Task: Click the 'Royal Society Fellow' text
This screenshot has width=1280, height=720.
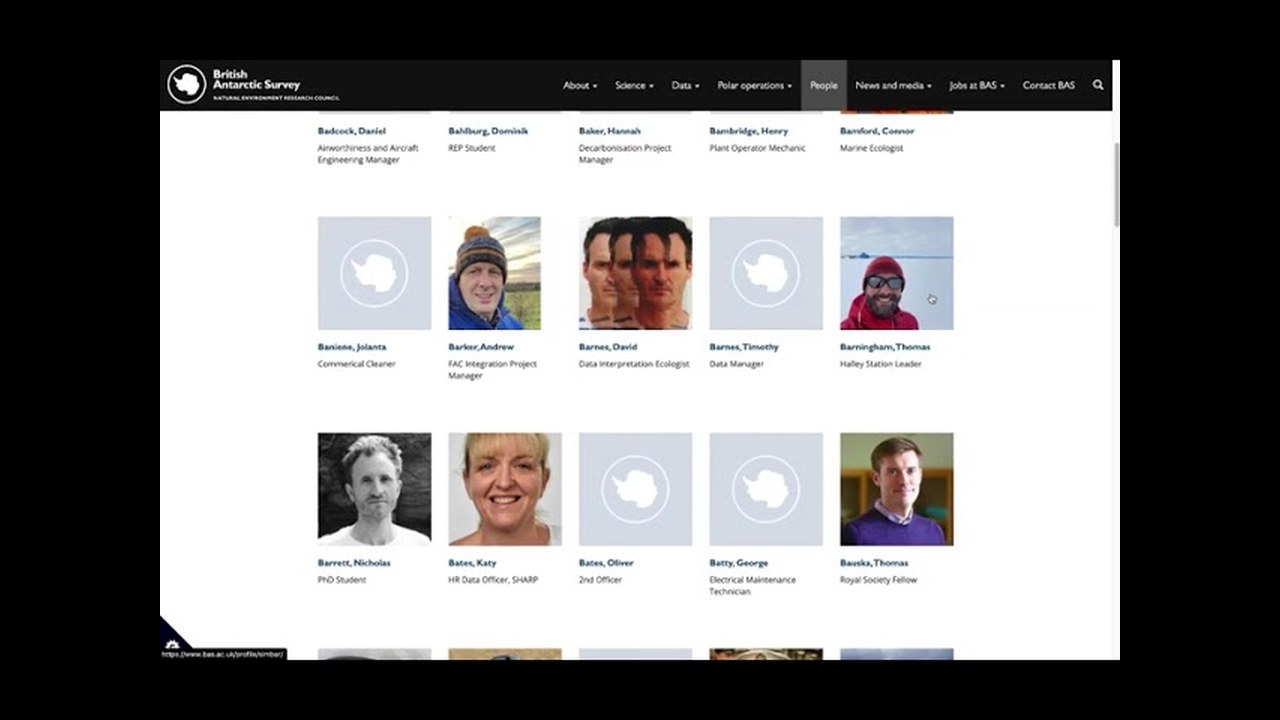Action: point(878,580)
